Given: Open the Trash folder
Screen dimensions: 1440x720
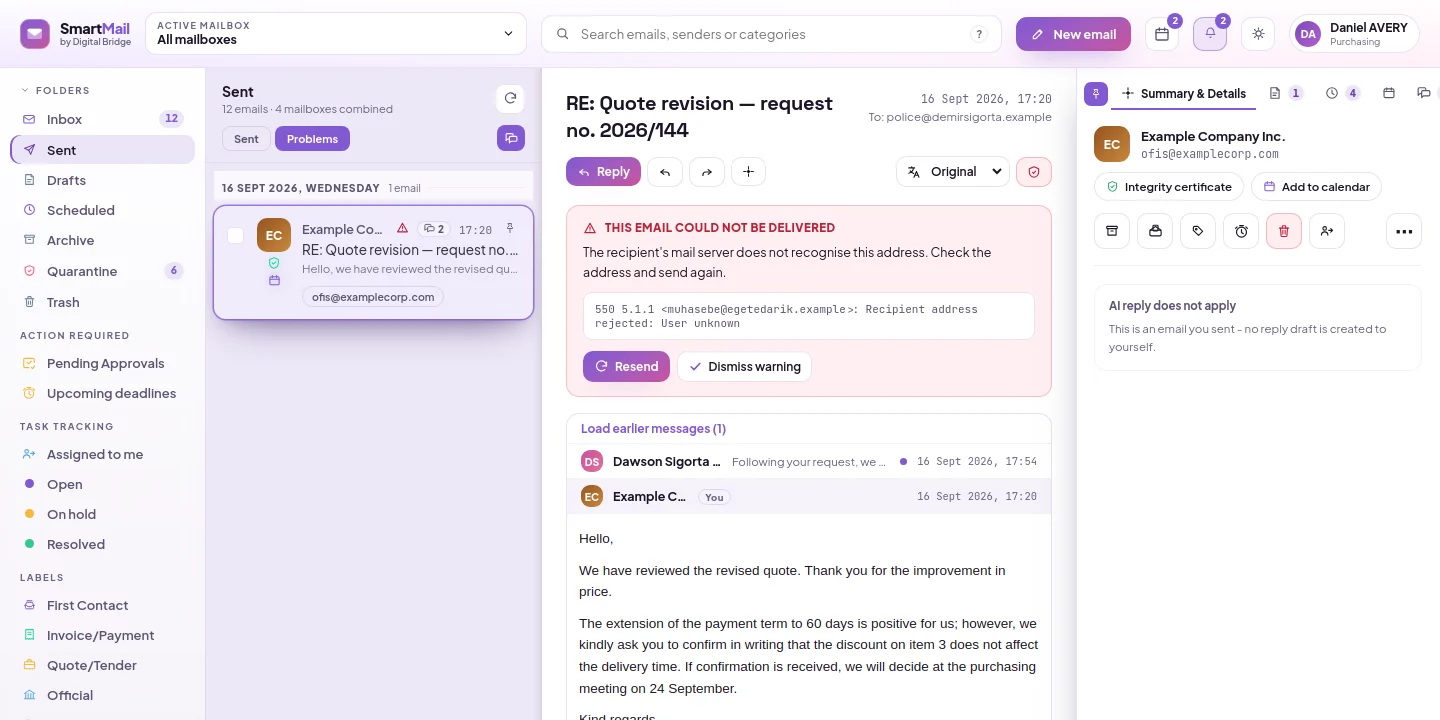Looking at the screenshot, I should click(102, 302).
